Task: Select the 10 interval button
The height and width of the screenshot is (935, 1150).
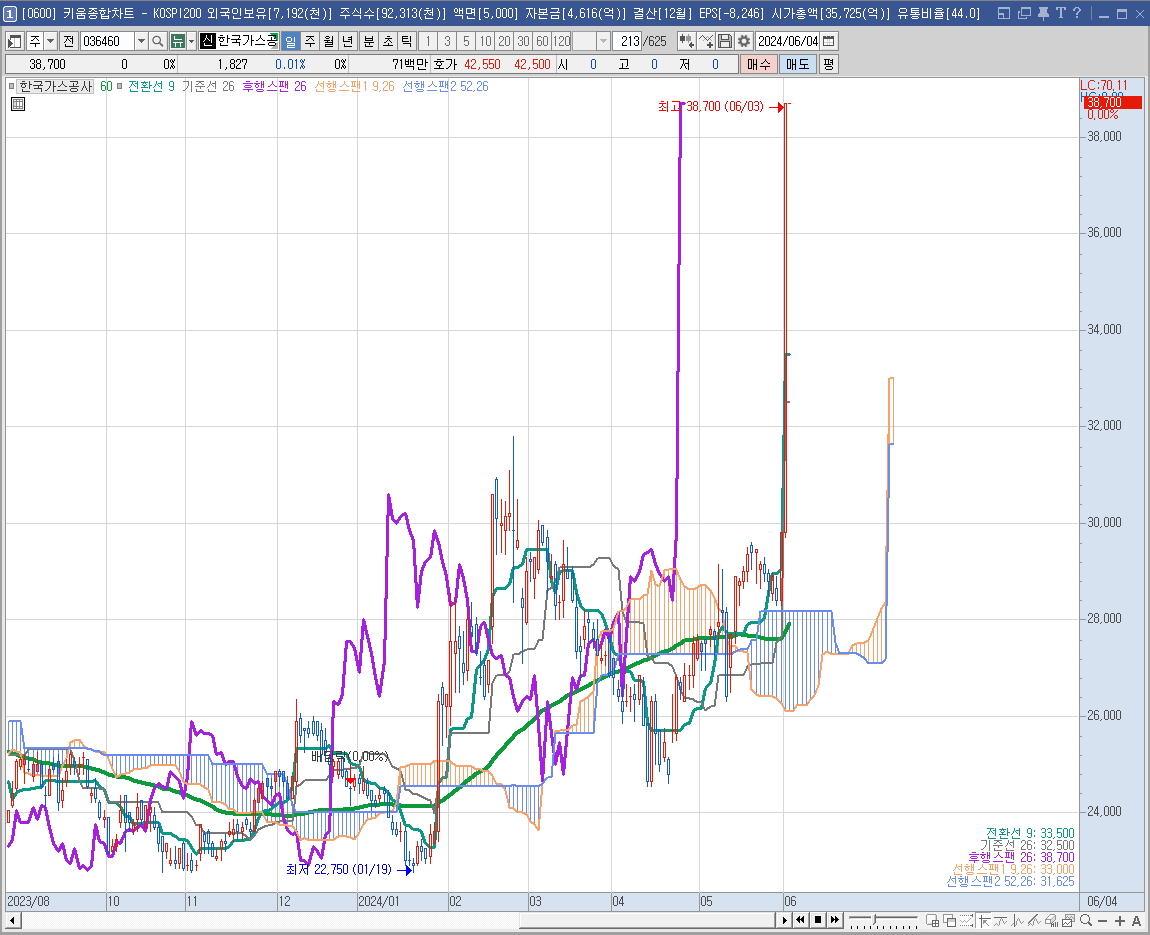Action: pos(486,41)
